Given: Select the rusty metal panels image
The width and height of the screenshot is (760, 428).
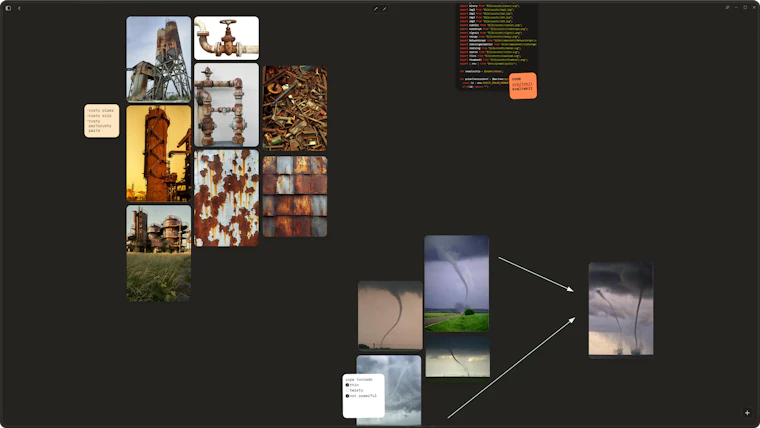Looking at the screenshot, I should coord(295,196).
